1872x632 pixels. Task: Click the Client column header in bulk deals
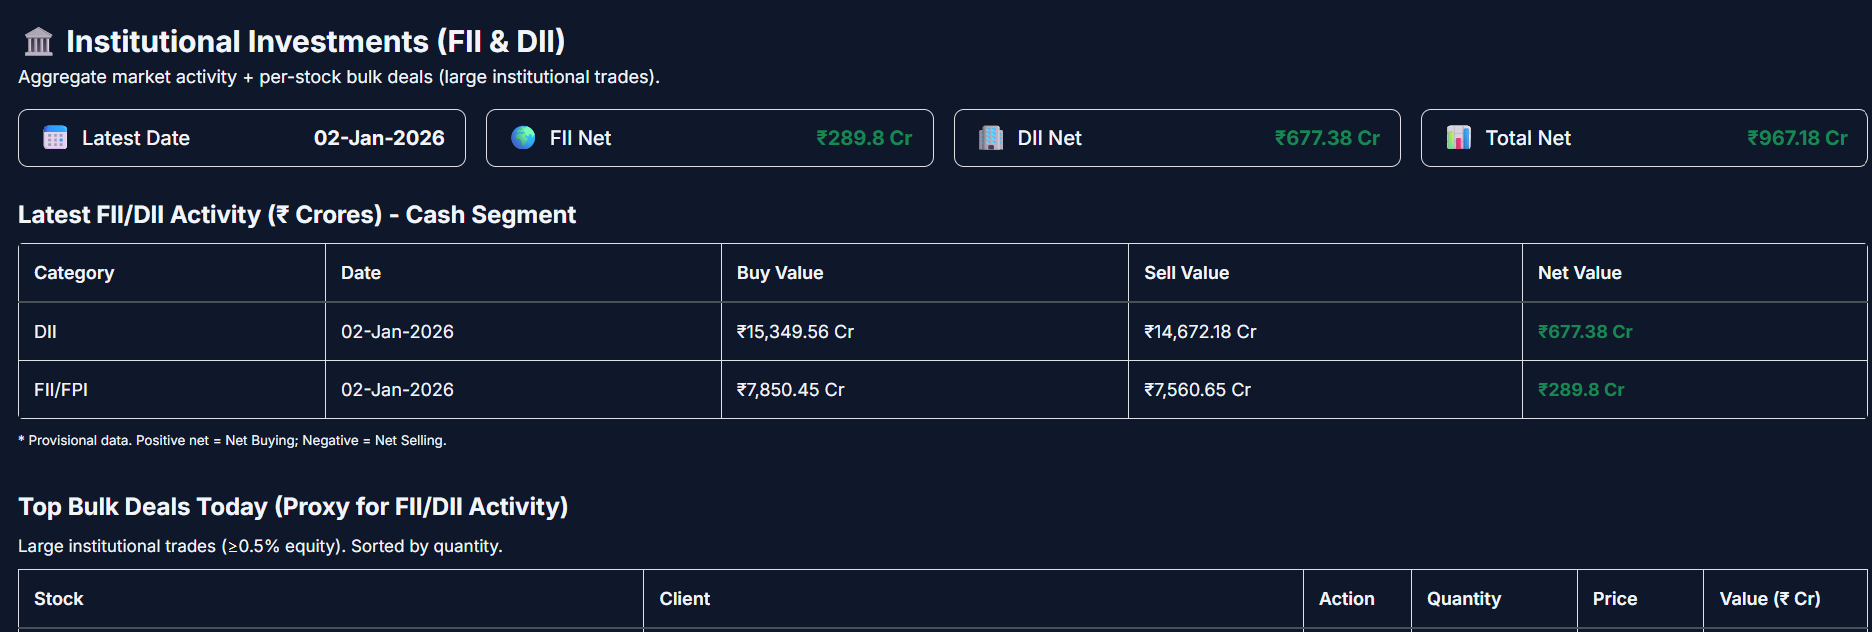(x=684, y=599)
